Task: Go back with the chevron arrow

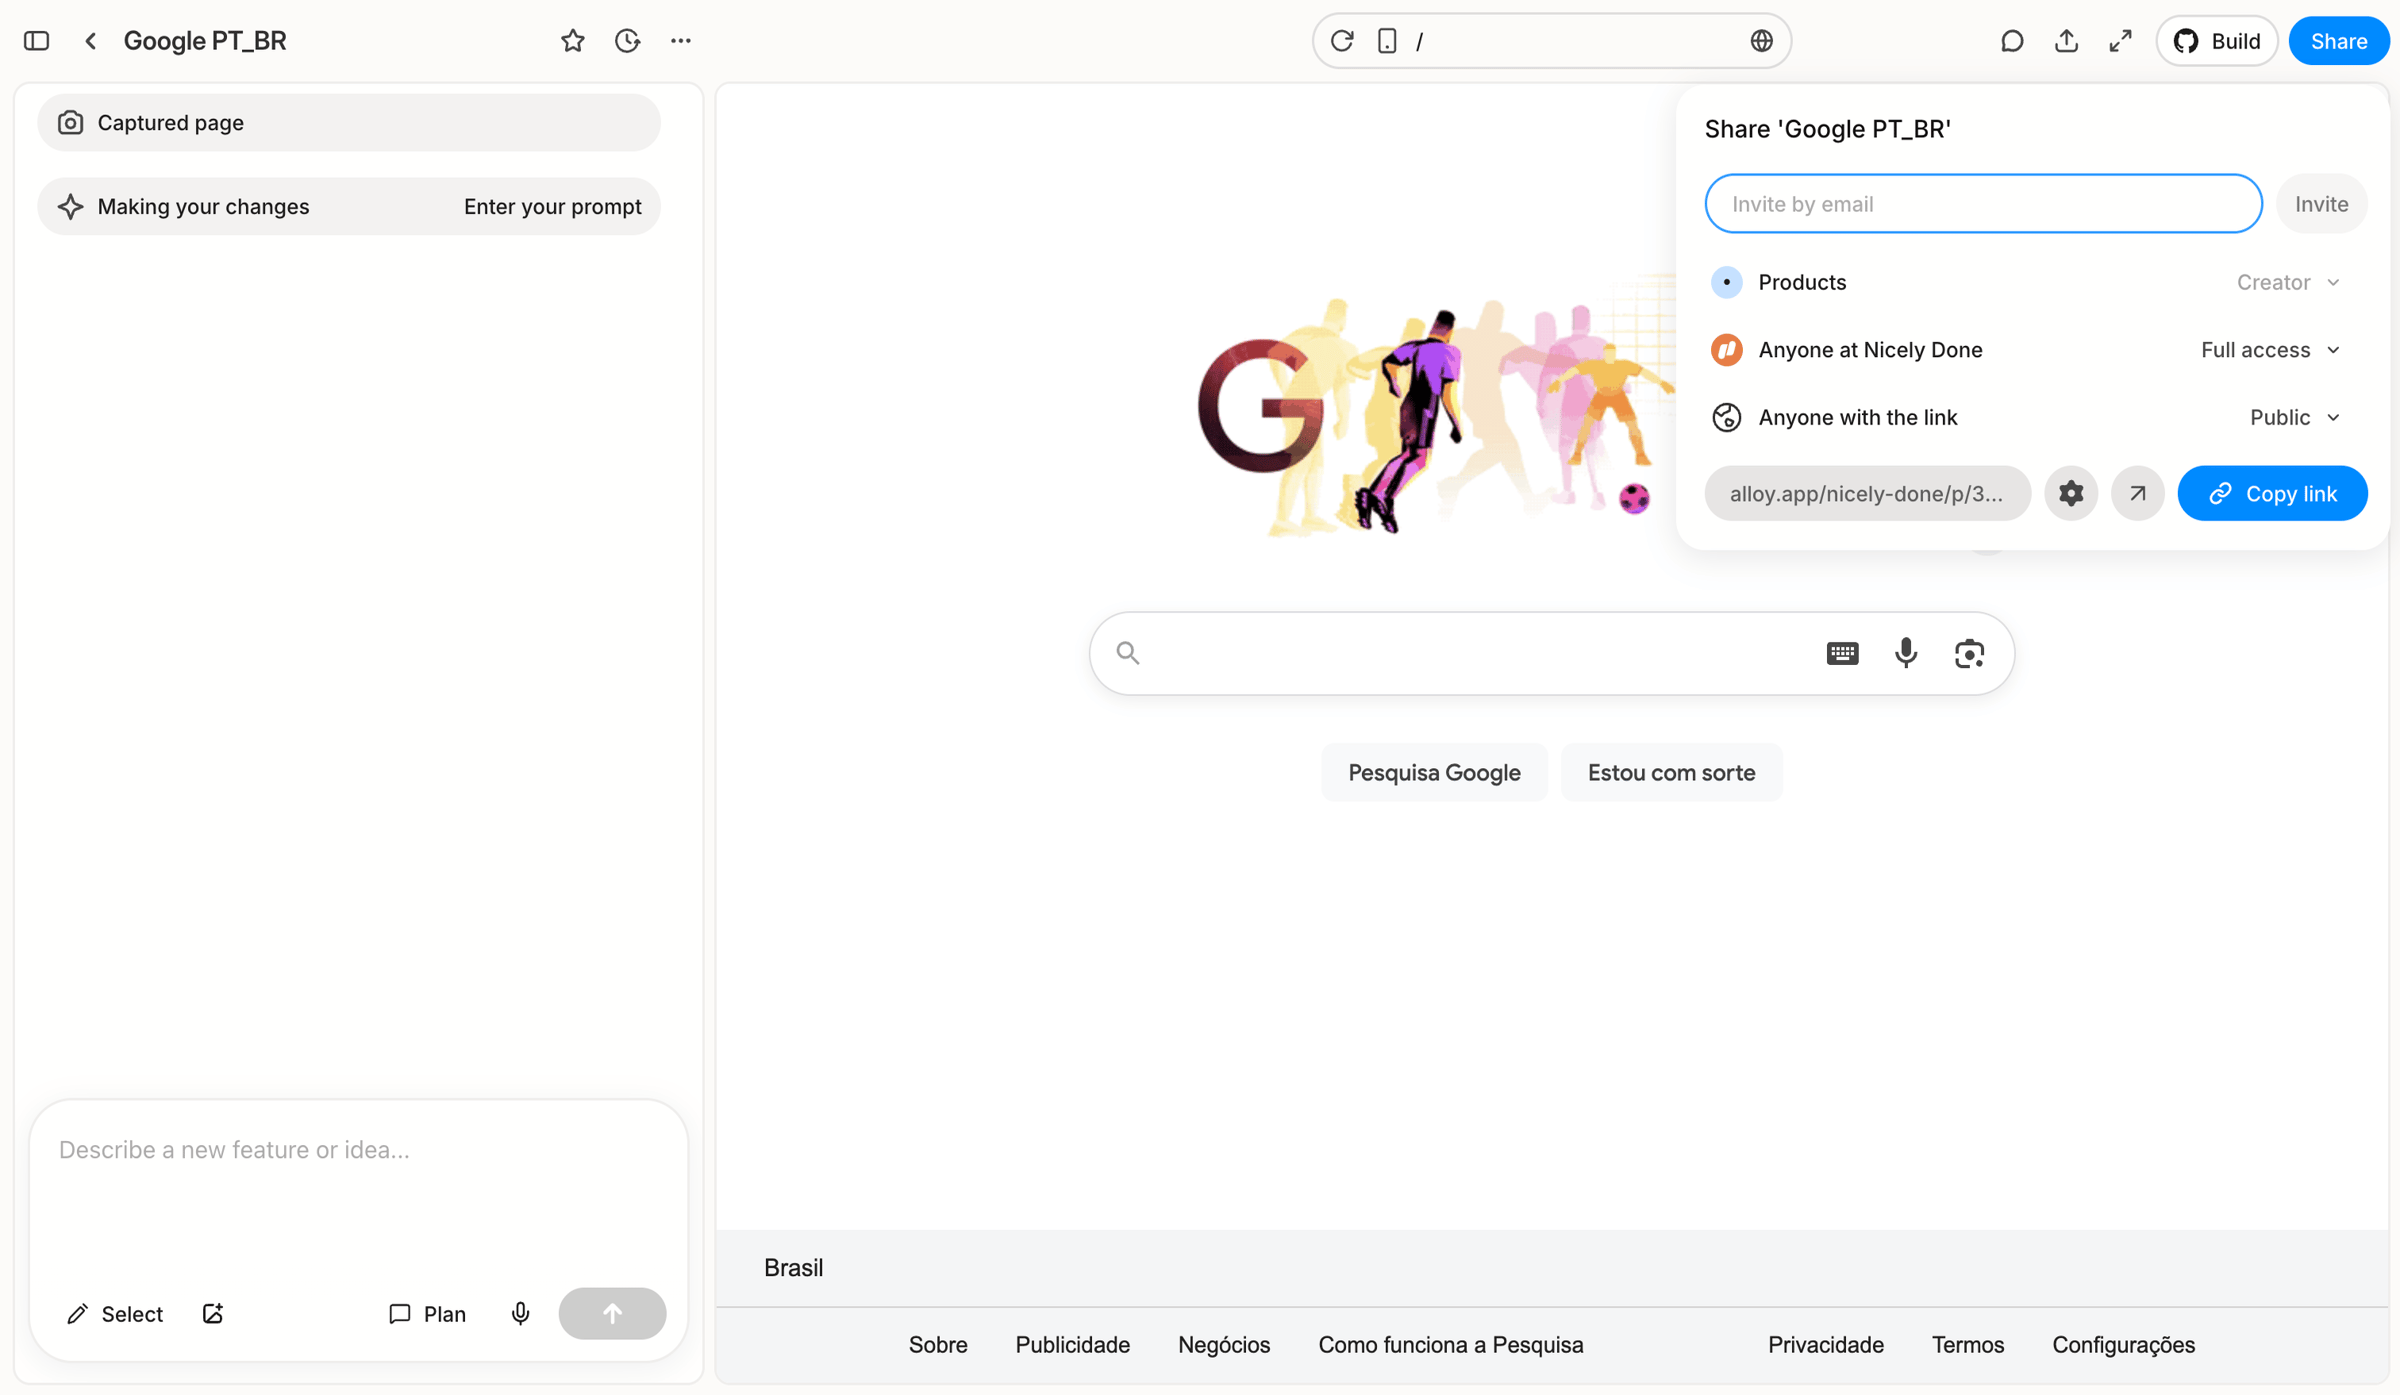Action: coord(91,41)
